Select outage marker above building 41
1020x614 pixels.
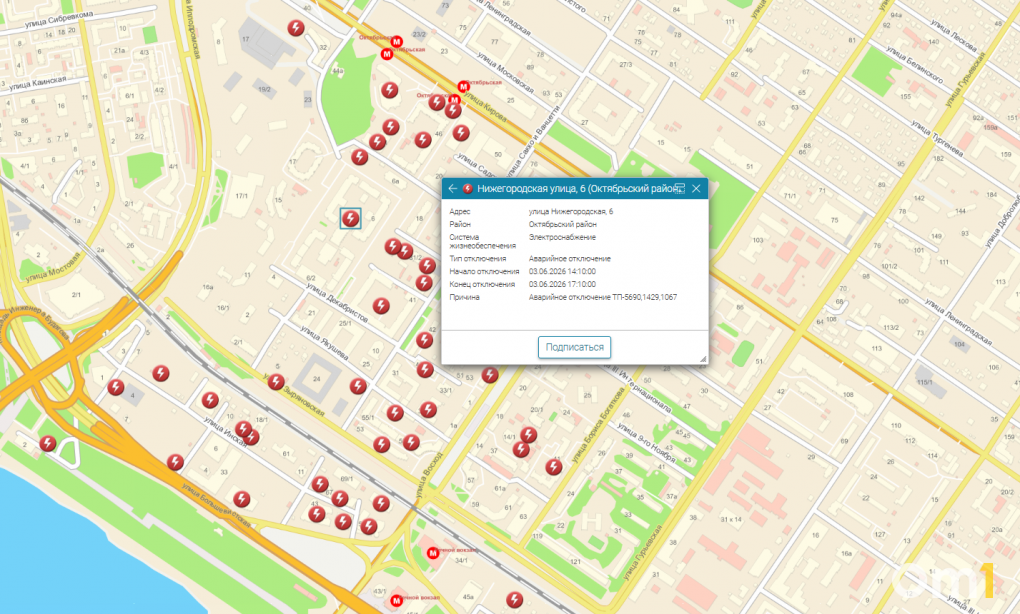tap(424, 282)
